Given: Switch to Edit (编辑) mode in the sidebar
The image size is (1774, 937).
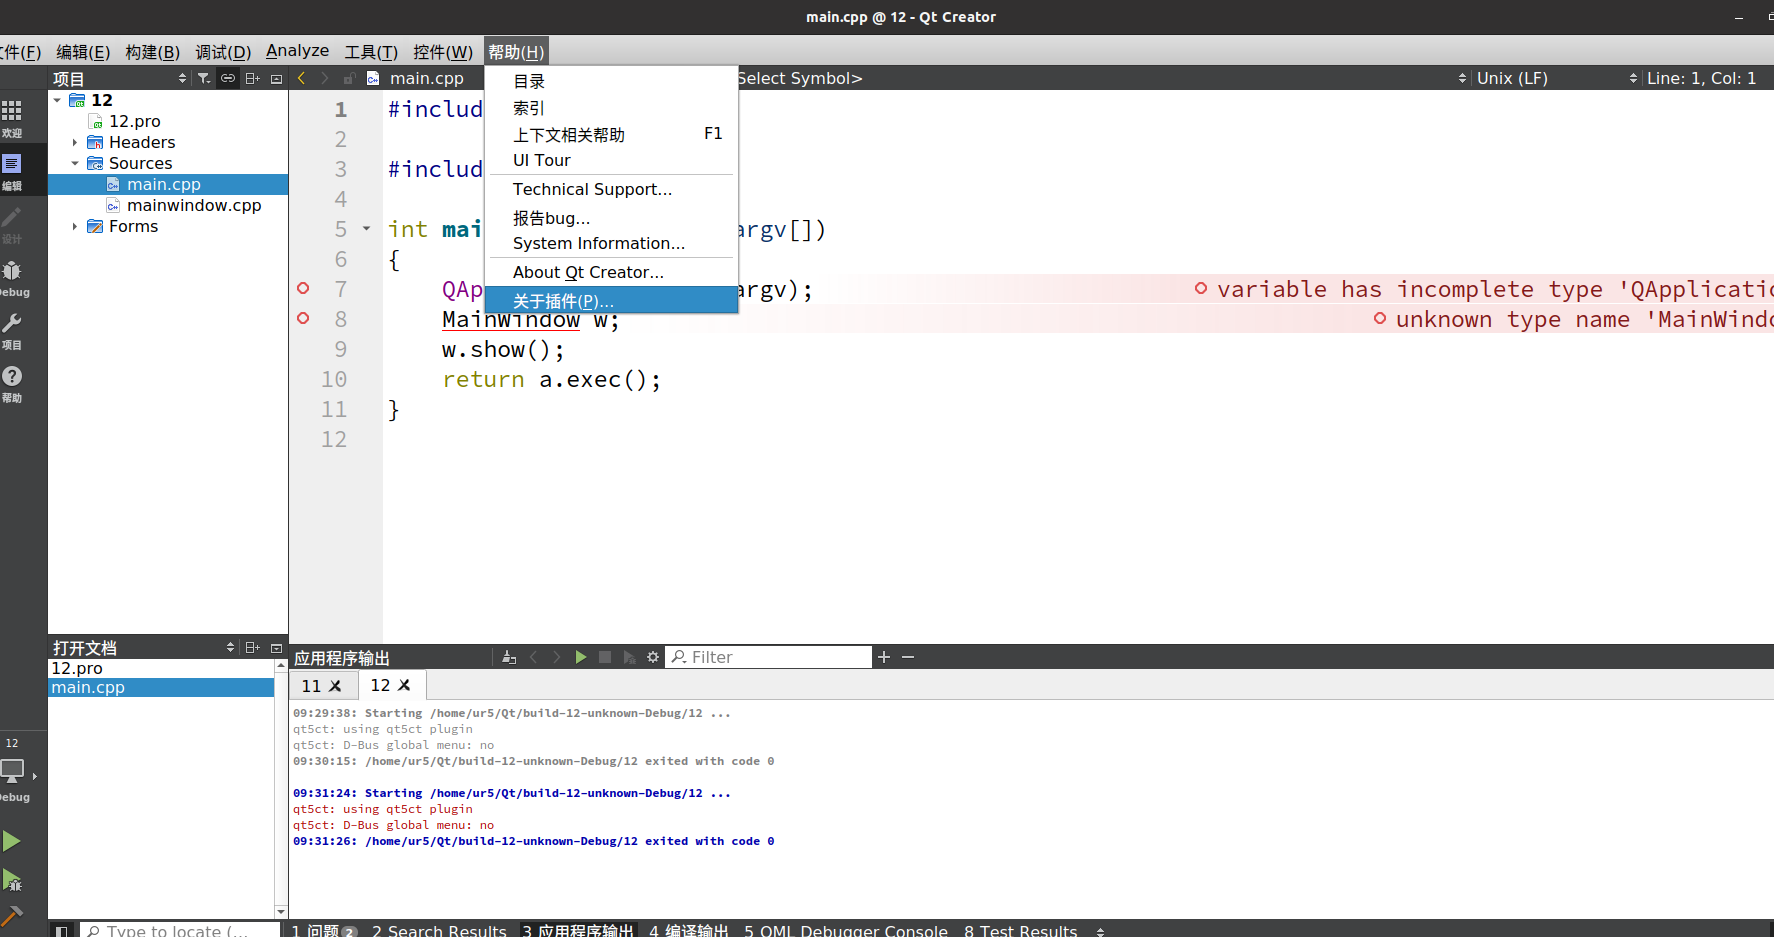Looking at the screenshot, I should [12, 171].
